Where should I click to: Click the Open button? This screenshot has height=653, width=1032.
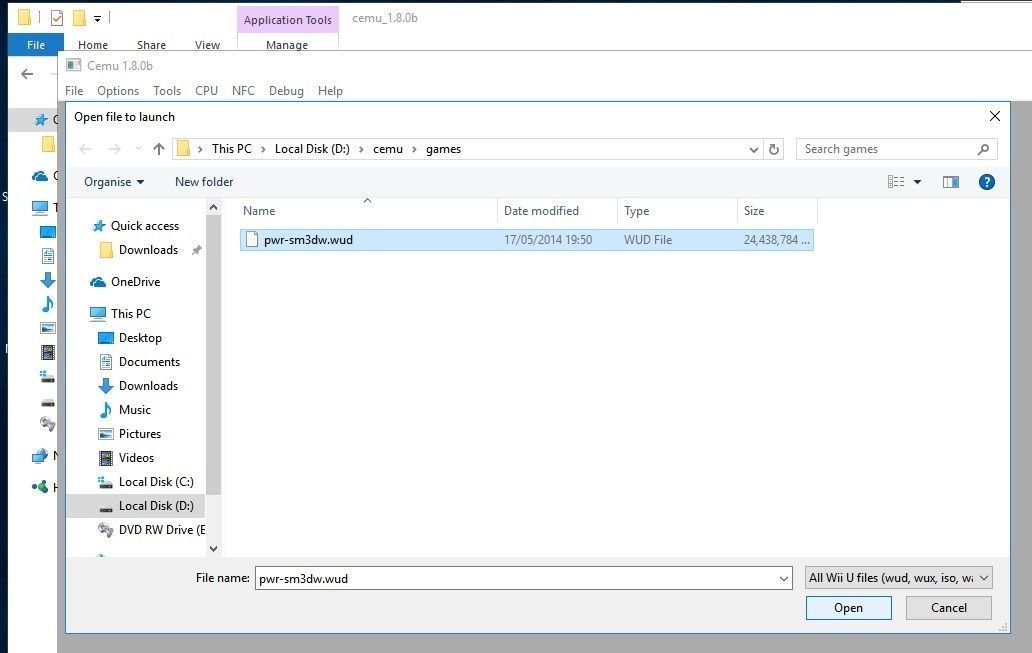[848, 608]
